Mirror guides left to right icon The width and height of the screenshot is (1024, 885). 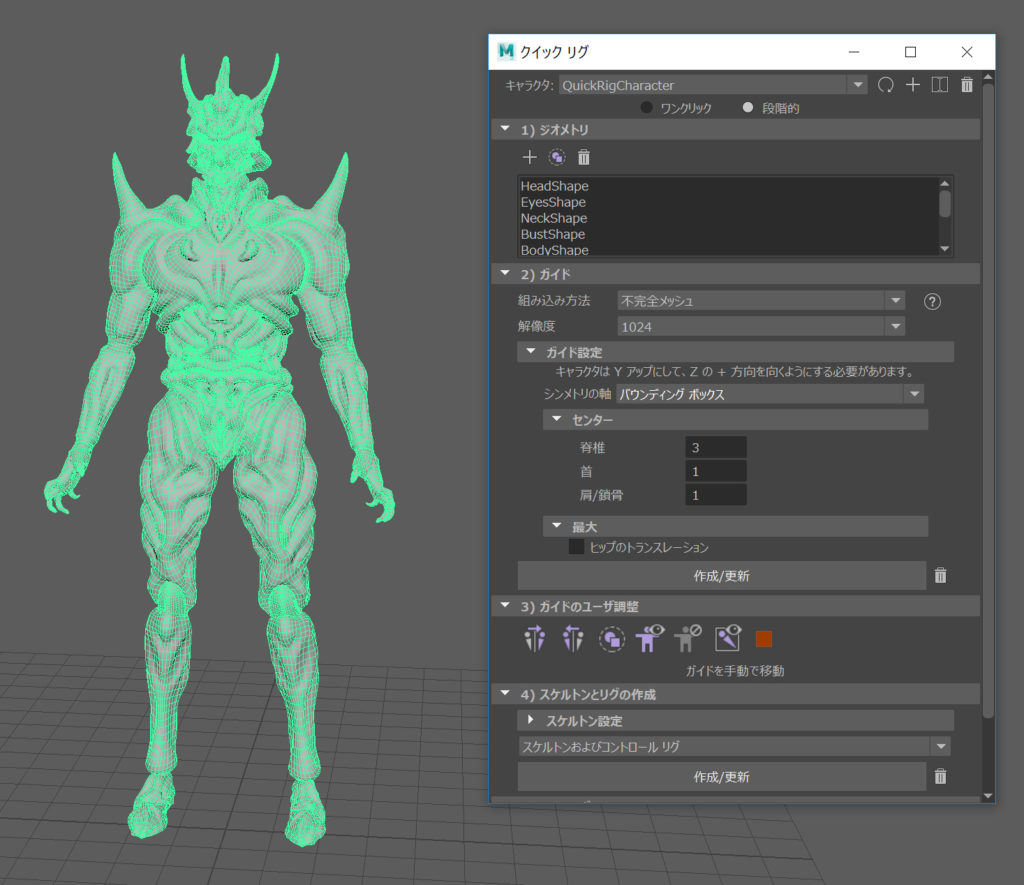coord(535,638)
